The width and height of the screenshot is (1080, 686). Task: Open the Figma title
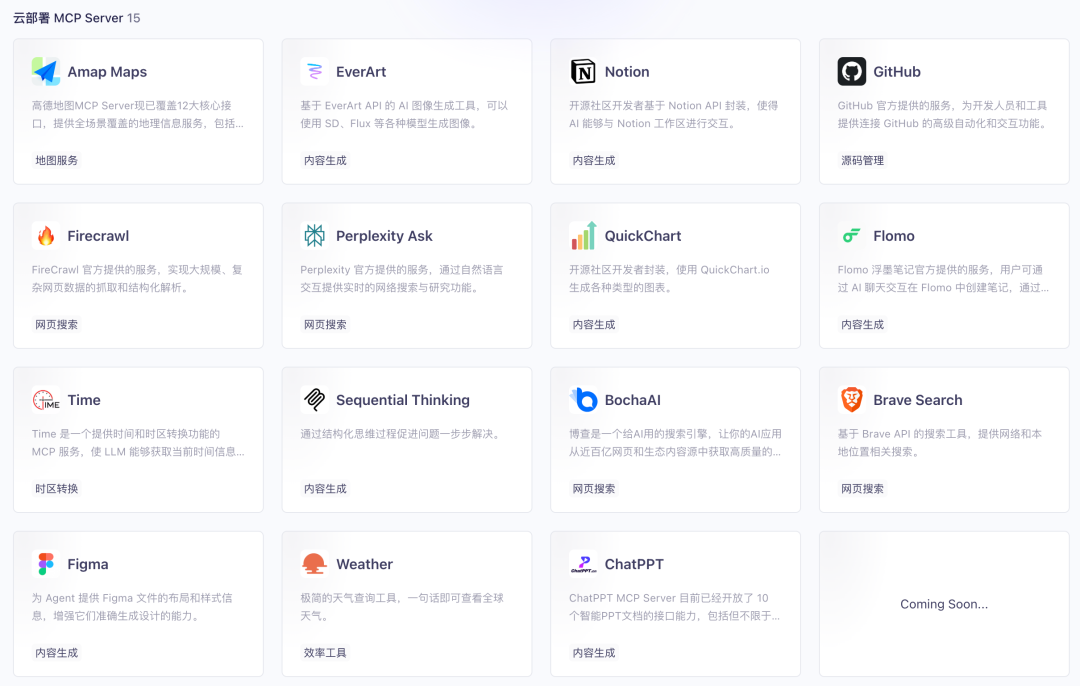(x=87, y=565)
